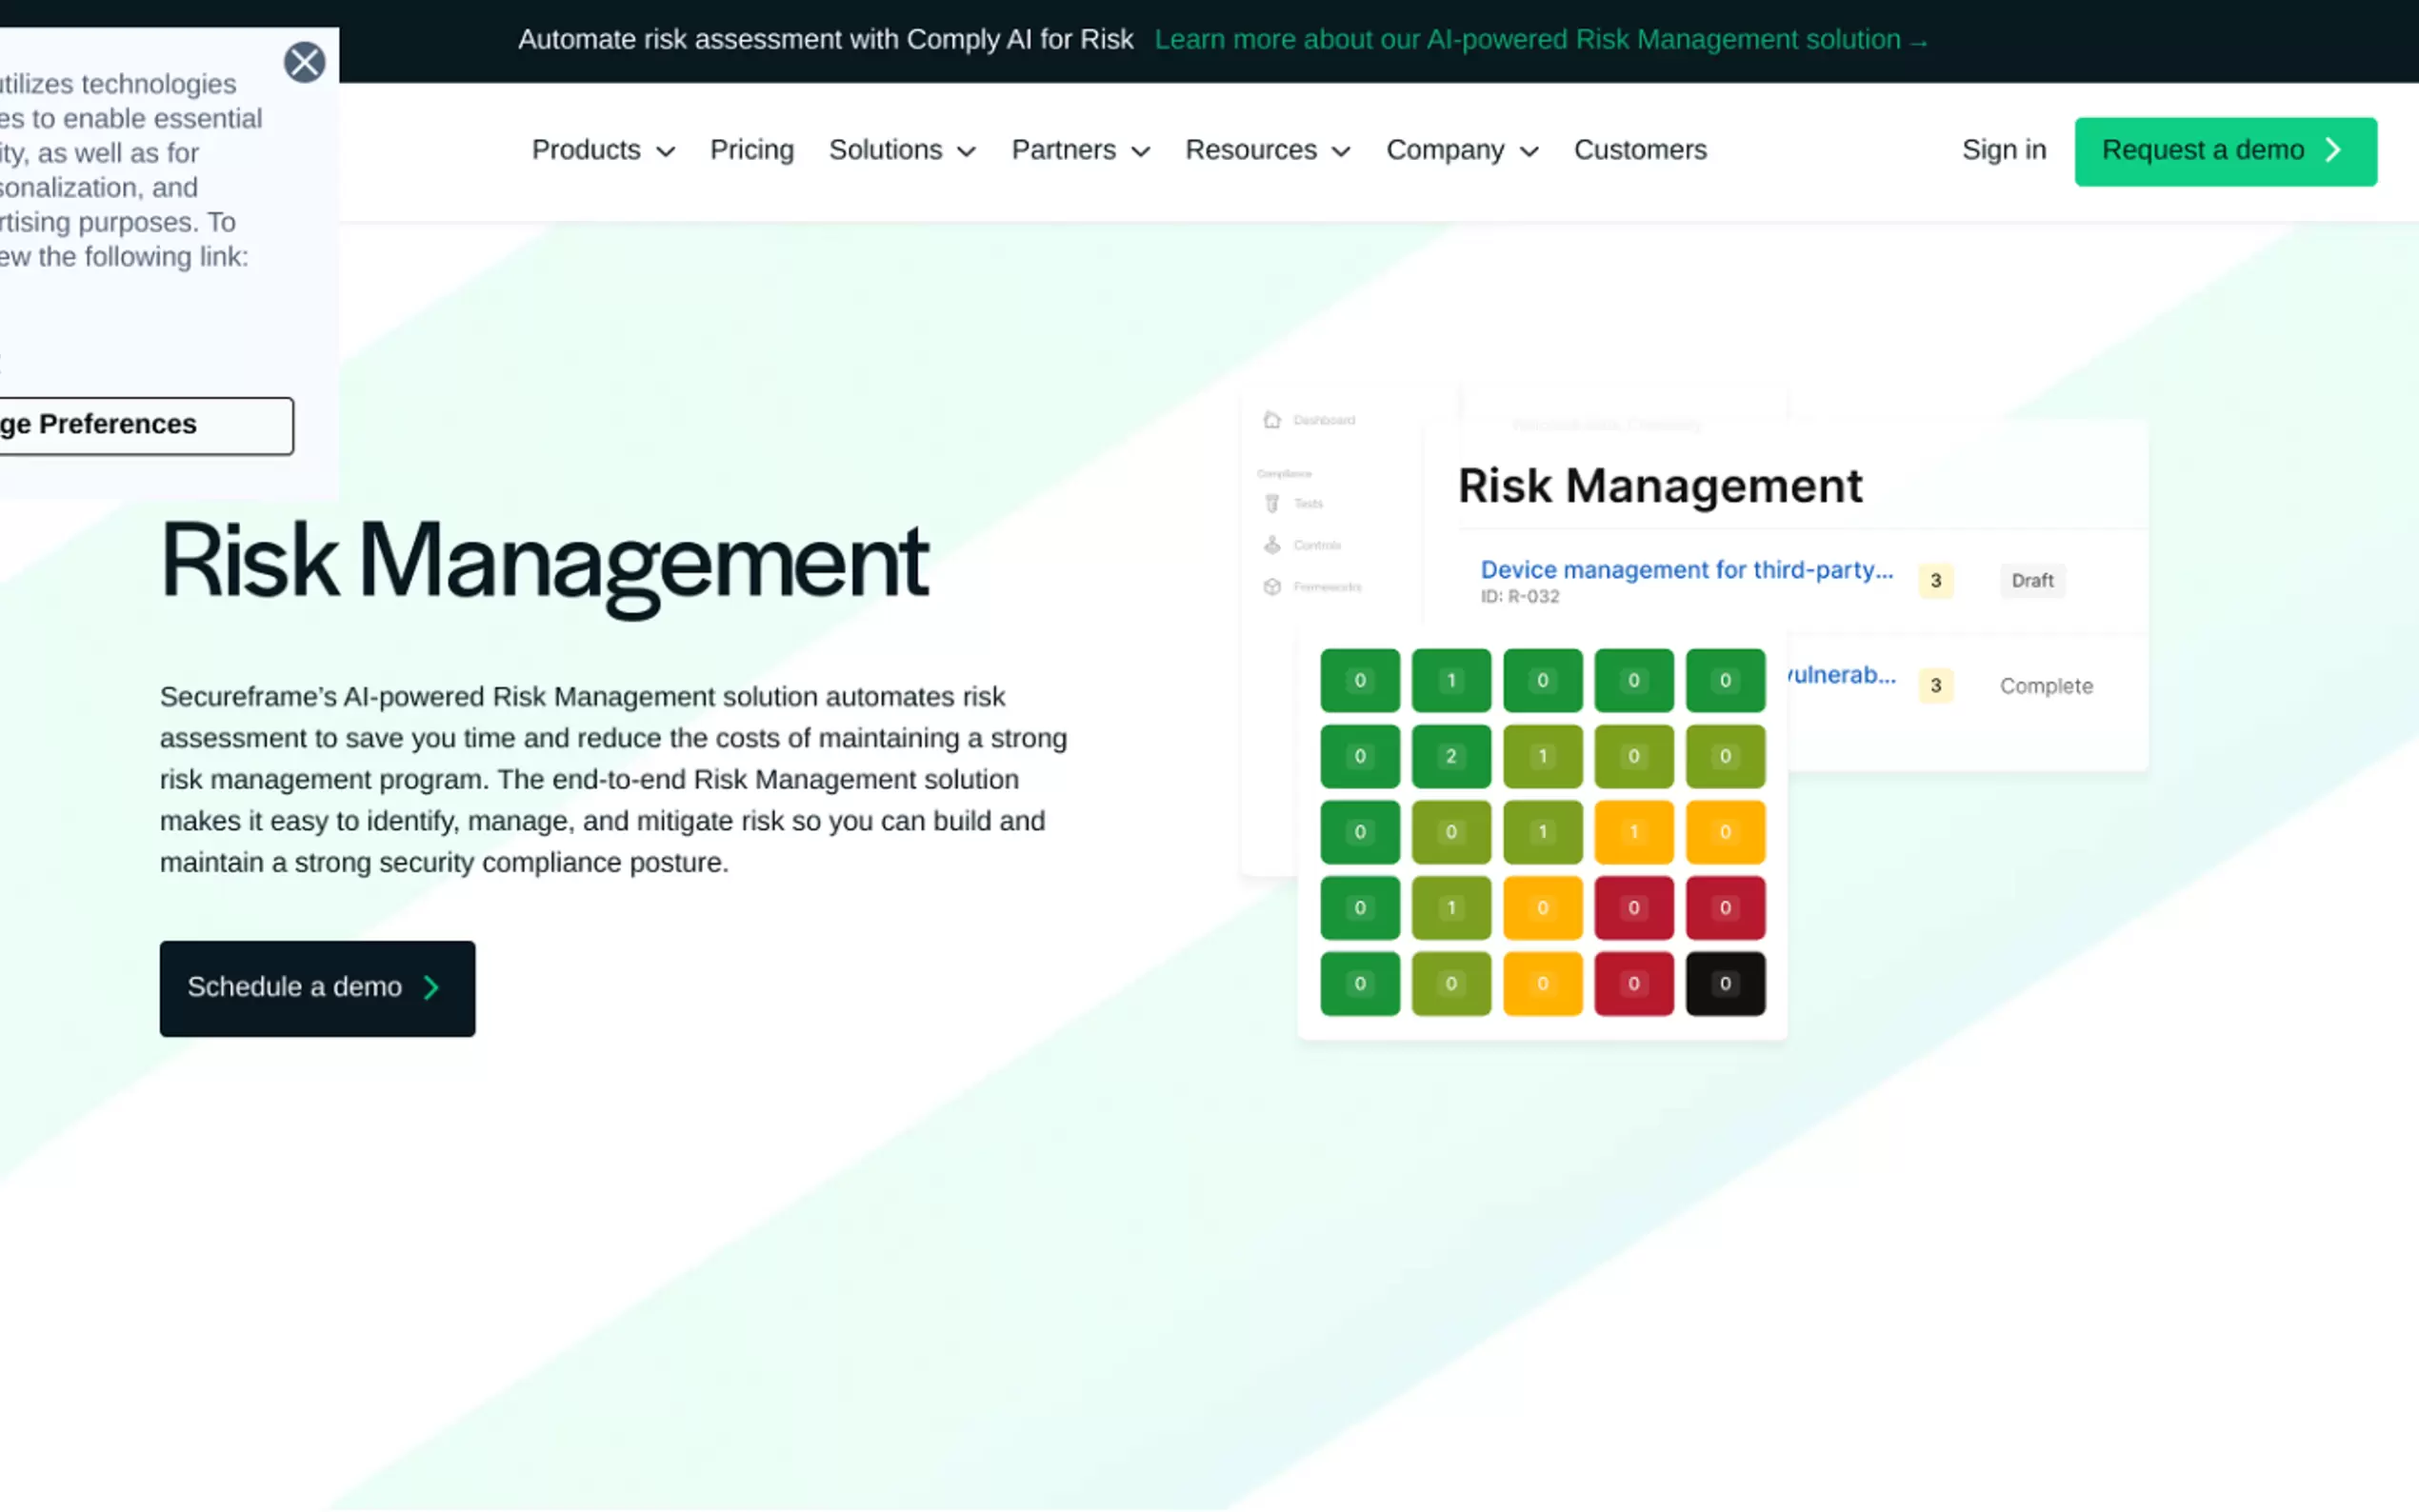This screenshot has width=2419, height=1512.
Task: Open the Manage Preferences cookie button
Action: [145, 426]
